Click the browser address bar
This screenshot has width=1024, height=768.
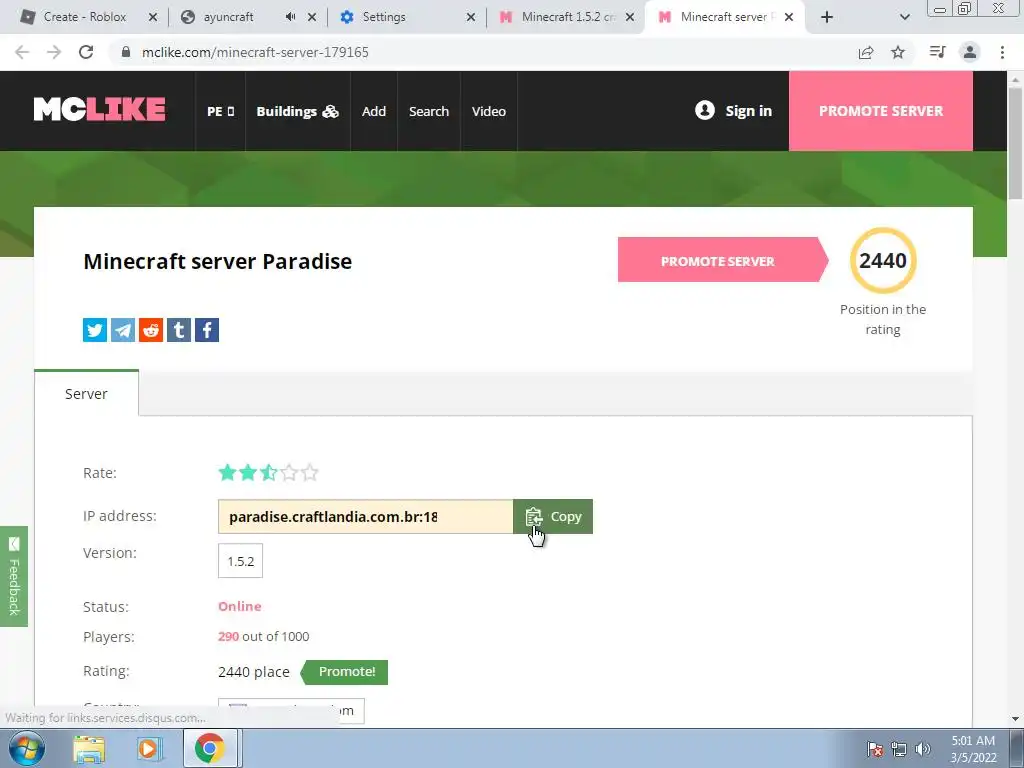(483, 52)
